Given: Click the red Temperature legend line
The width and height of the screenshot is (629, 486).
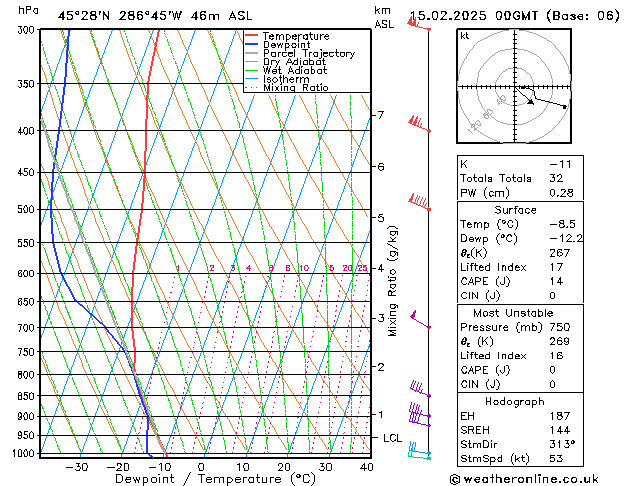Looking at the screenshot, I should tap(252, 36).
